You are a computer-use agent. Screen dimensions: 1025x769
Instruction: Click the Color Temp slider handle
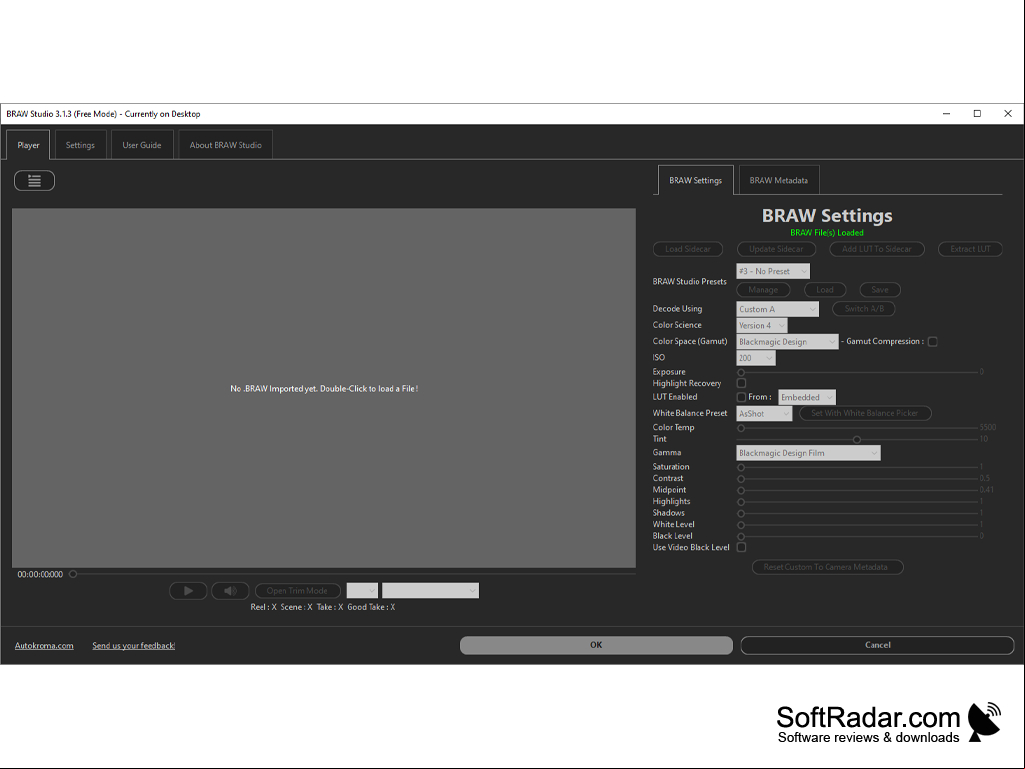click(x=741, y=428)
